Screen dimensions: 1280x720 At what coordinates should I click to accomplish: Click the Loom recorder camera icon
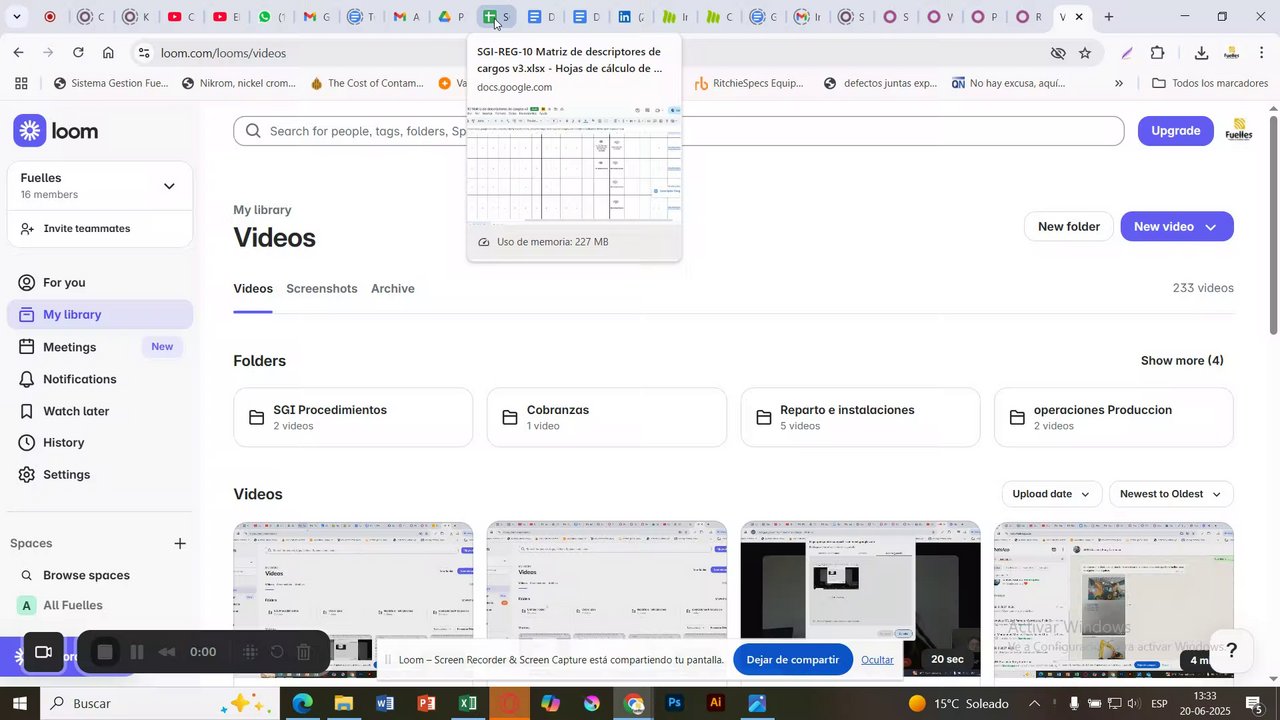pos(43,653)
